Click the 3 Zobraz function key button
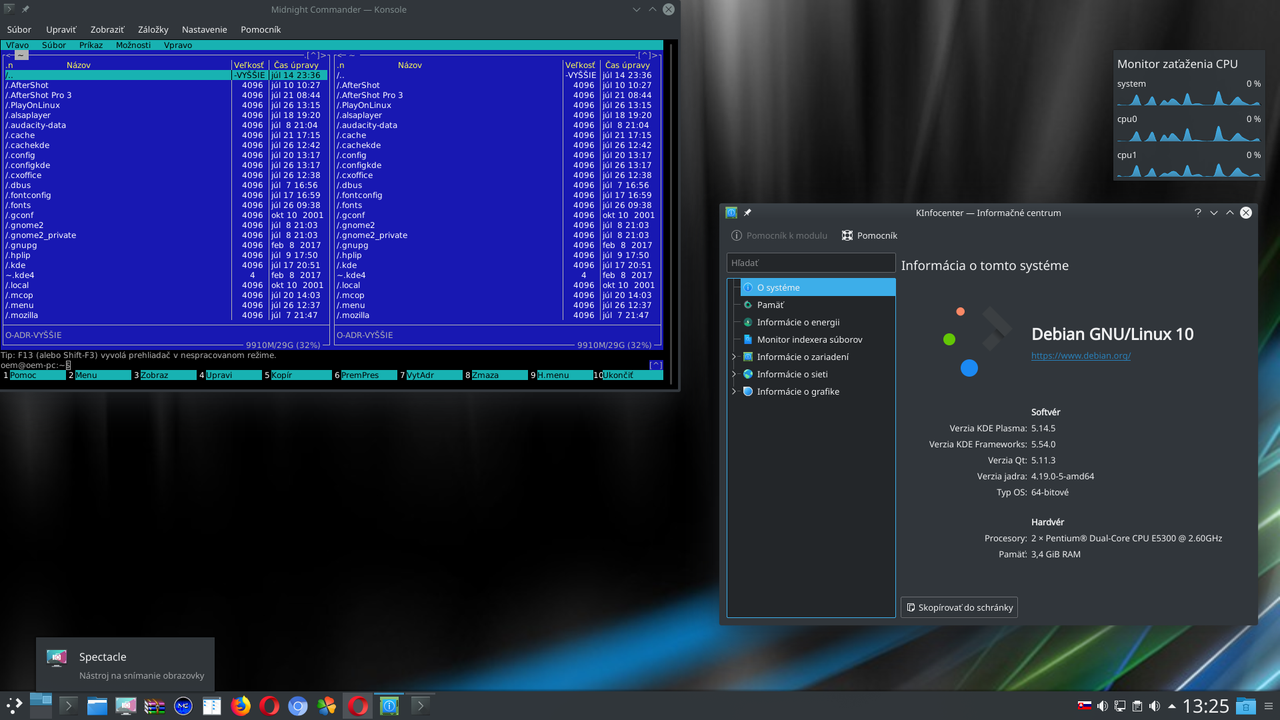 point(166,375)
